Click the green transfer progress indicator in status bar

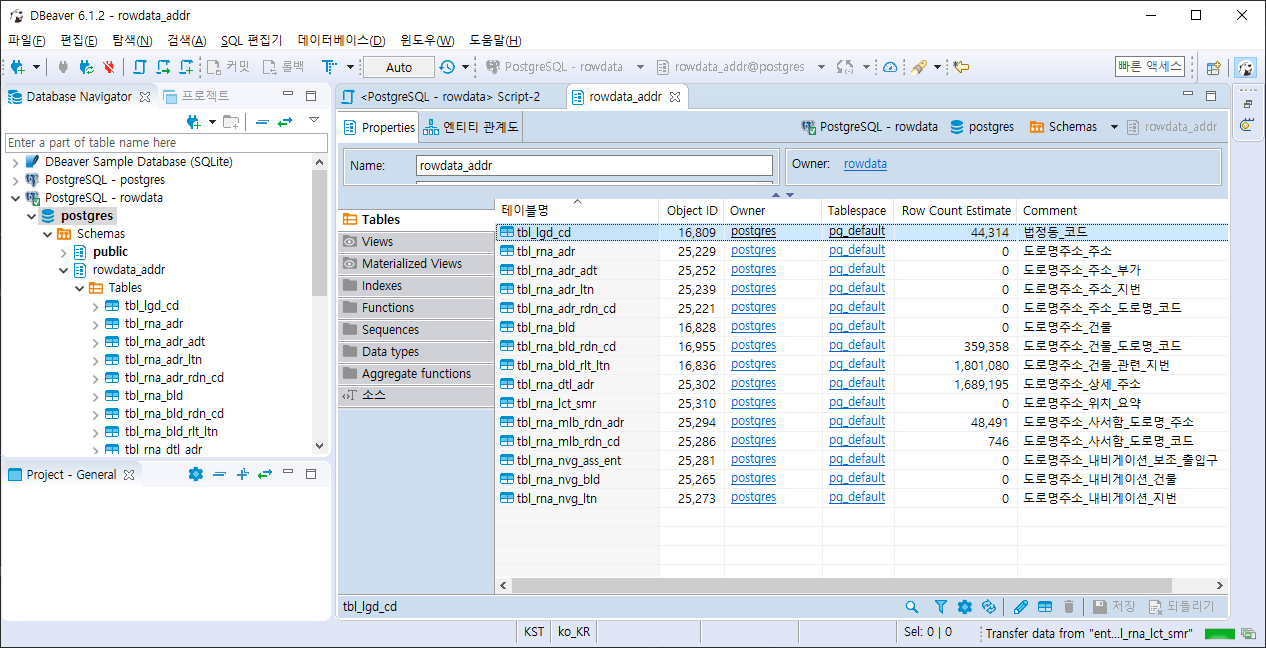point(1220,633)
